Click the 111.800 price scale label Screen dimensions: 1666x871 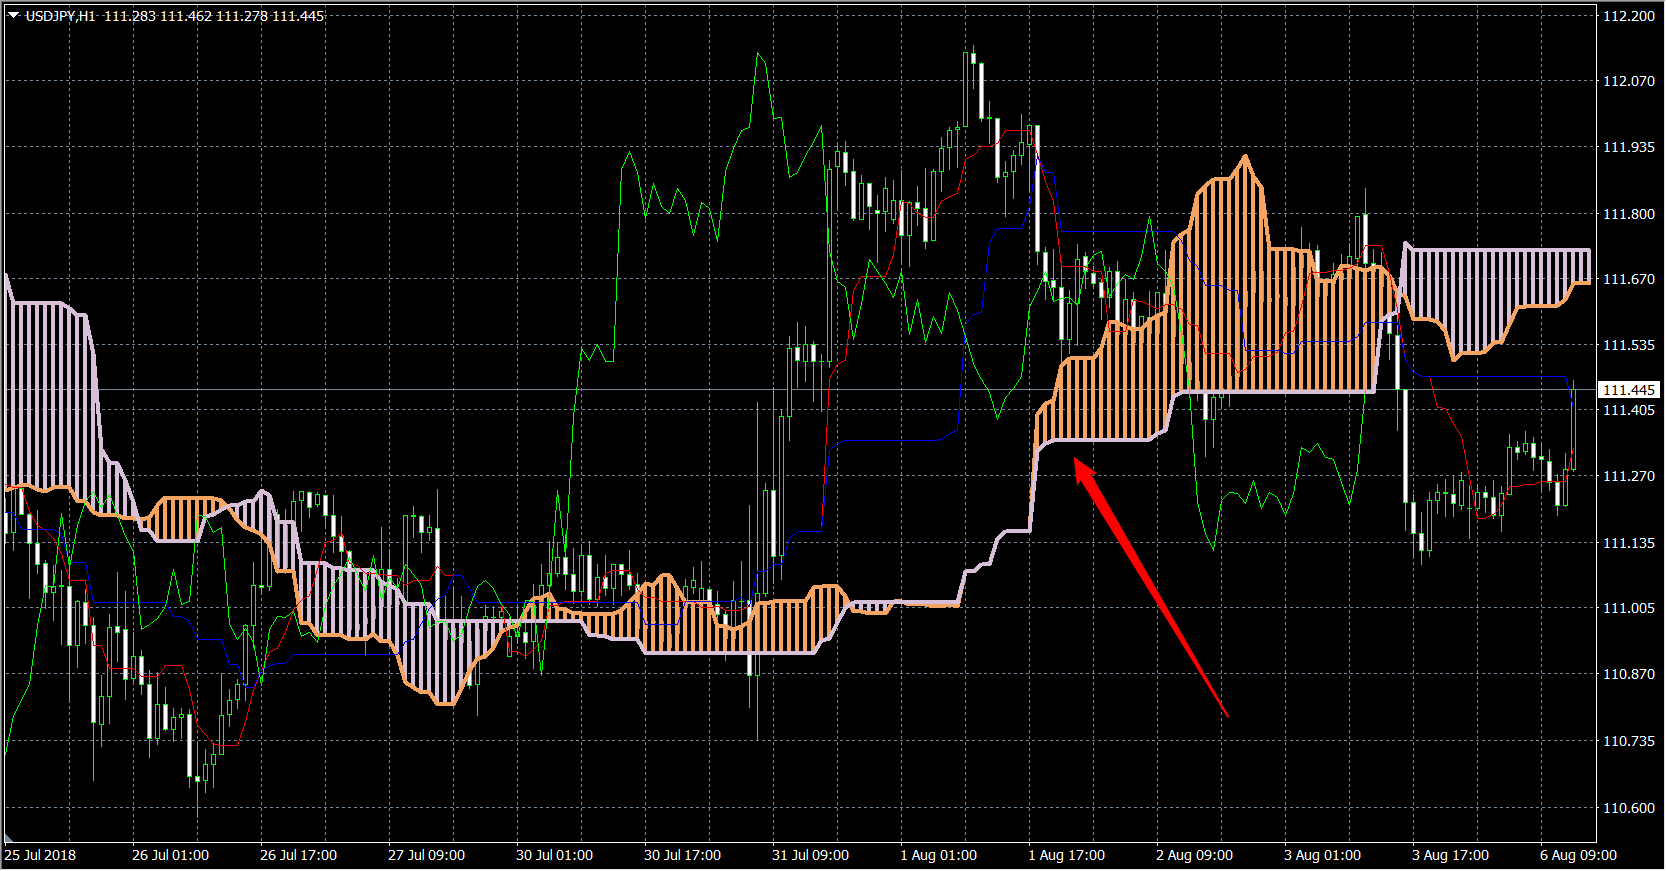pos(1628,214)
